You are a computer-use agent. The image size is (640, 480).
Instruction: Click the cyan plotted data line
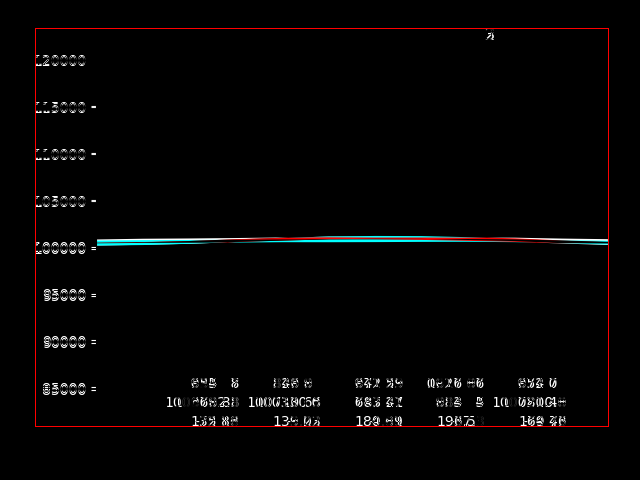coord(352,241)
